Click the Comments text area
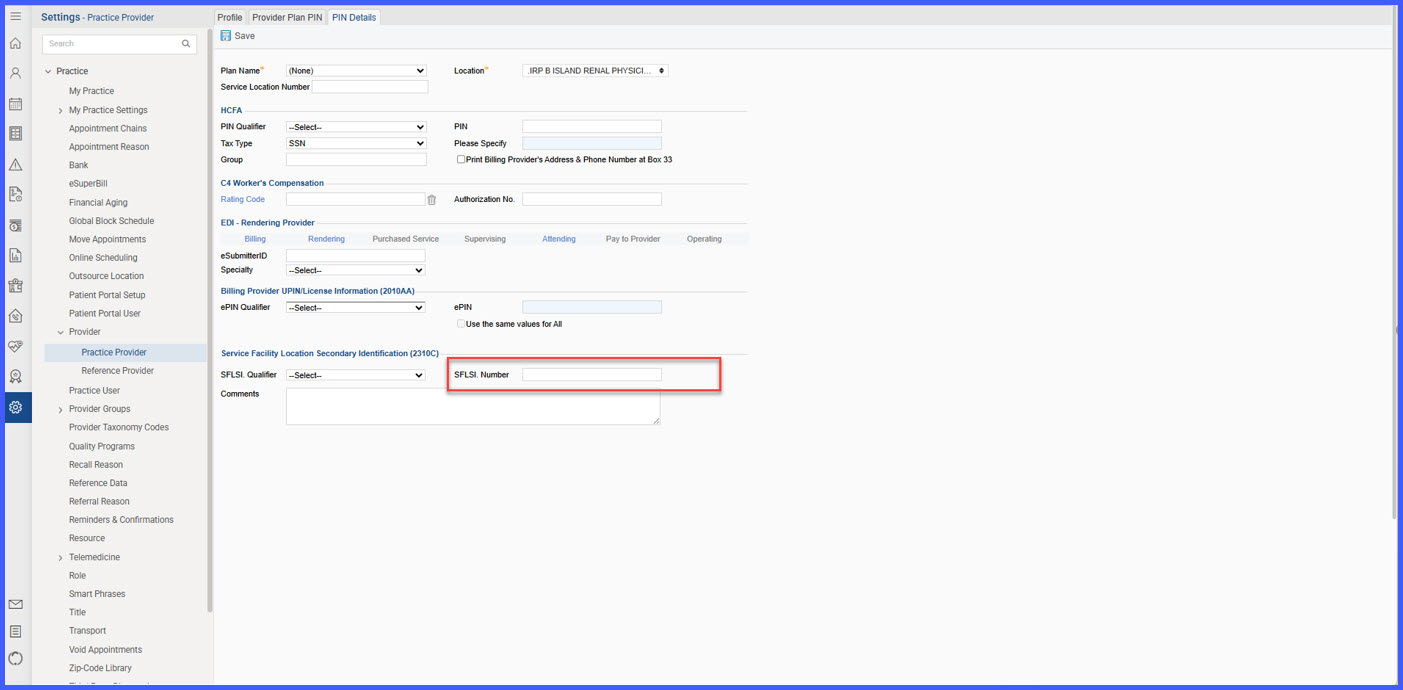The image size is (1403, 690). pos(473,406)
